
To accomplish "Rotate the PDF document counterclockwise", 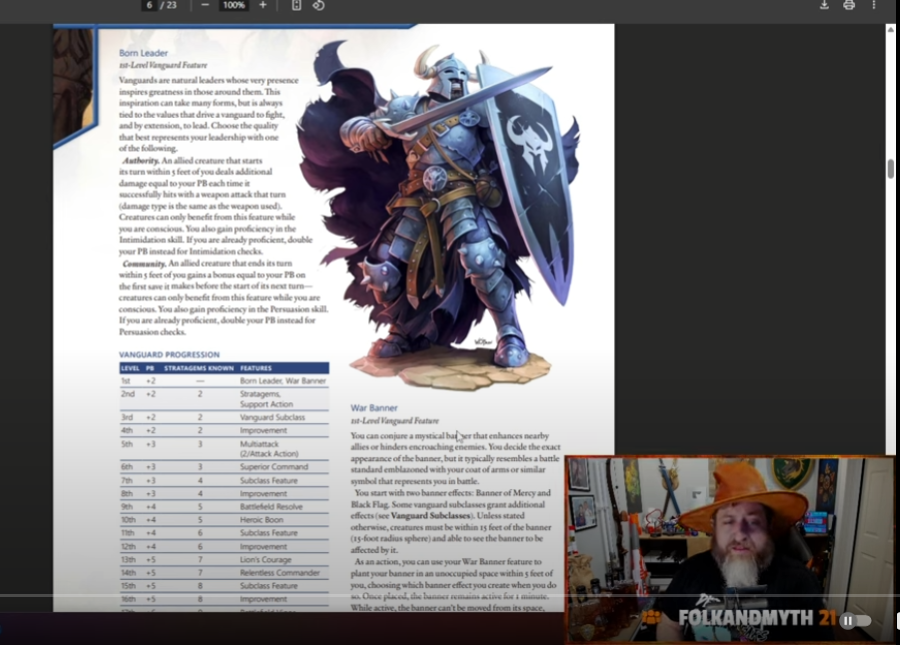I will tap(318, 5).
